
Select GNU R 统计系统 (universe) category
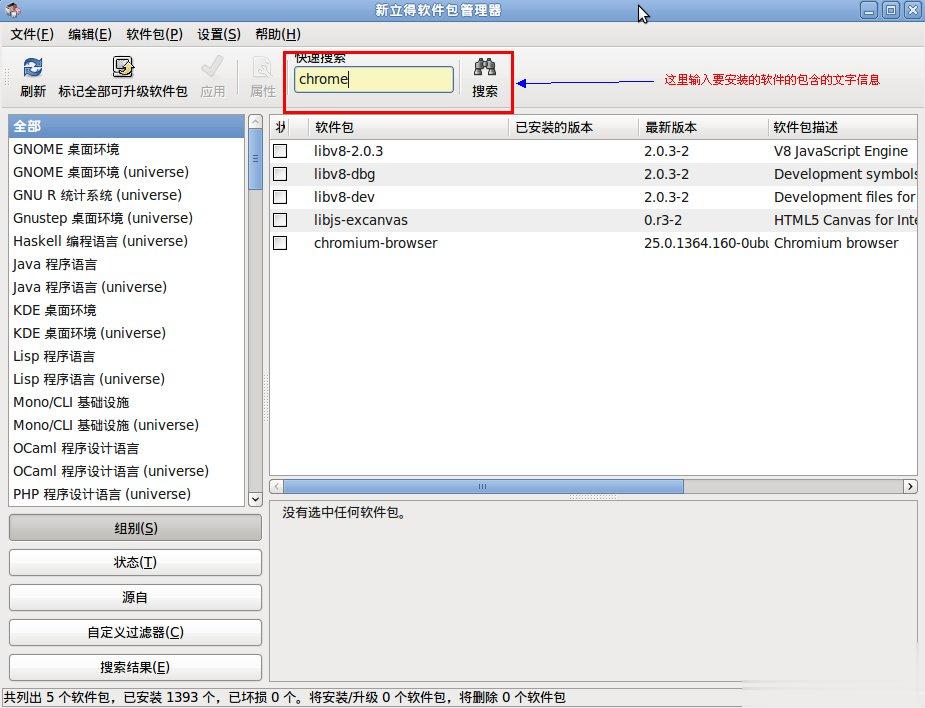coord(126,195)
